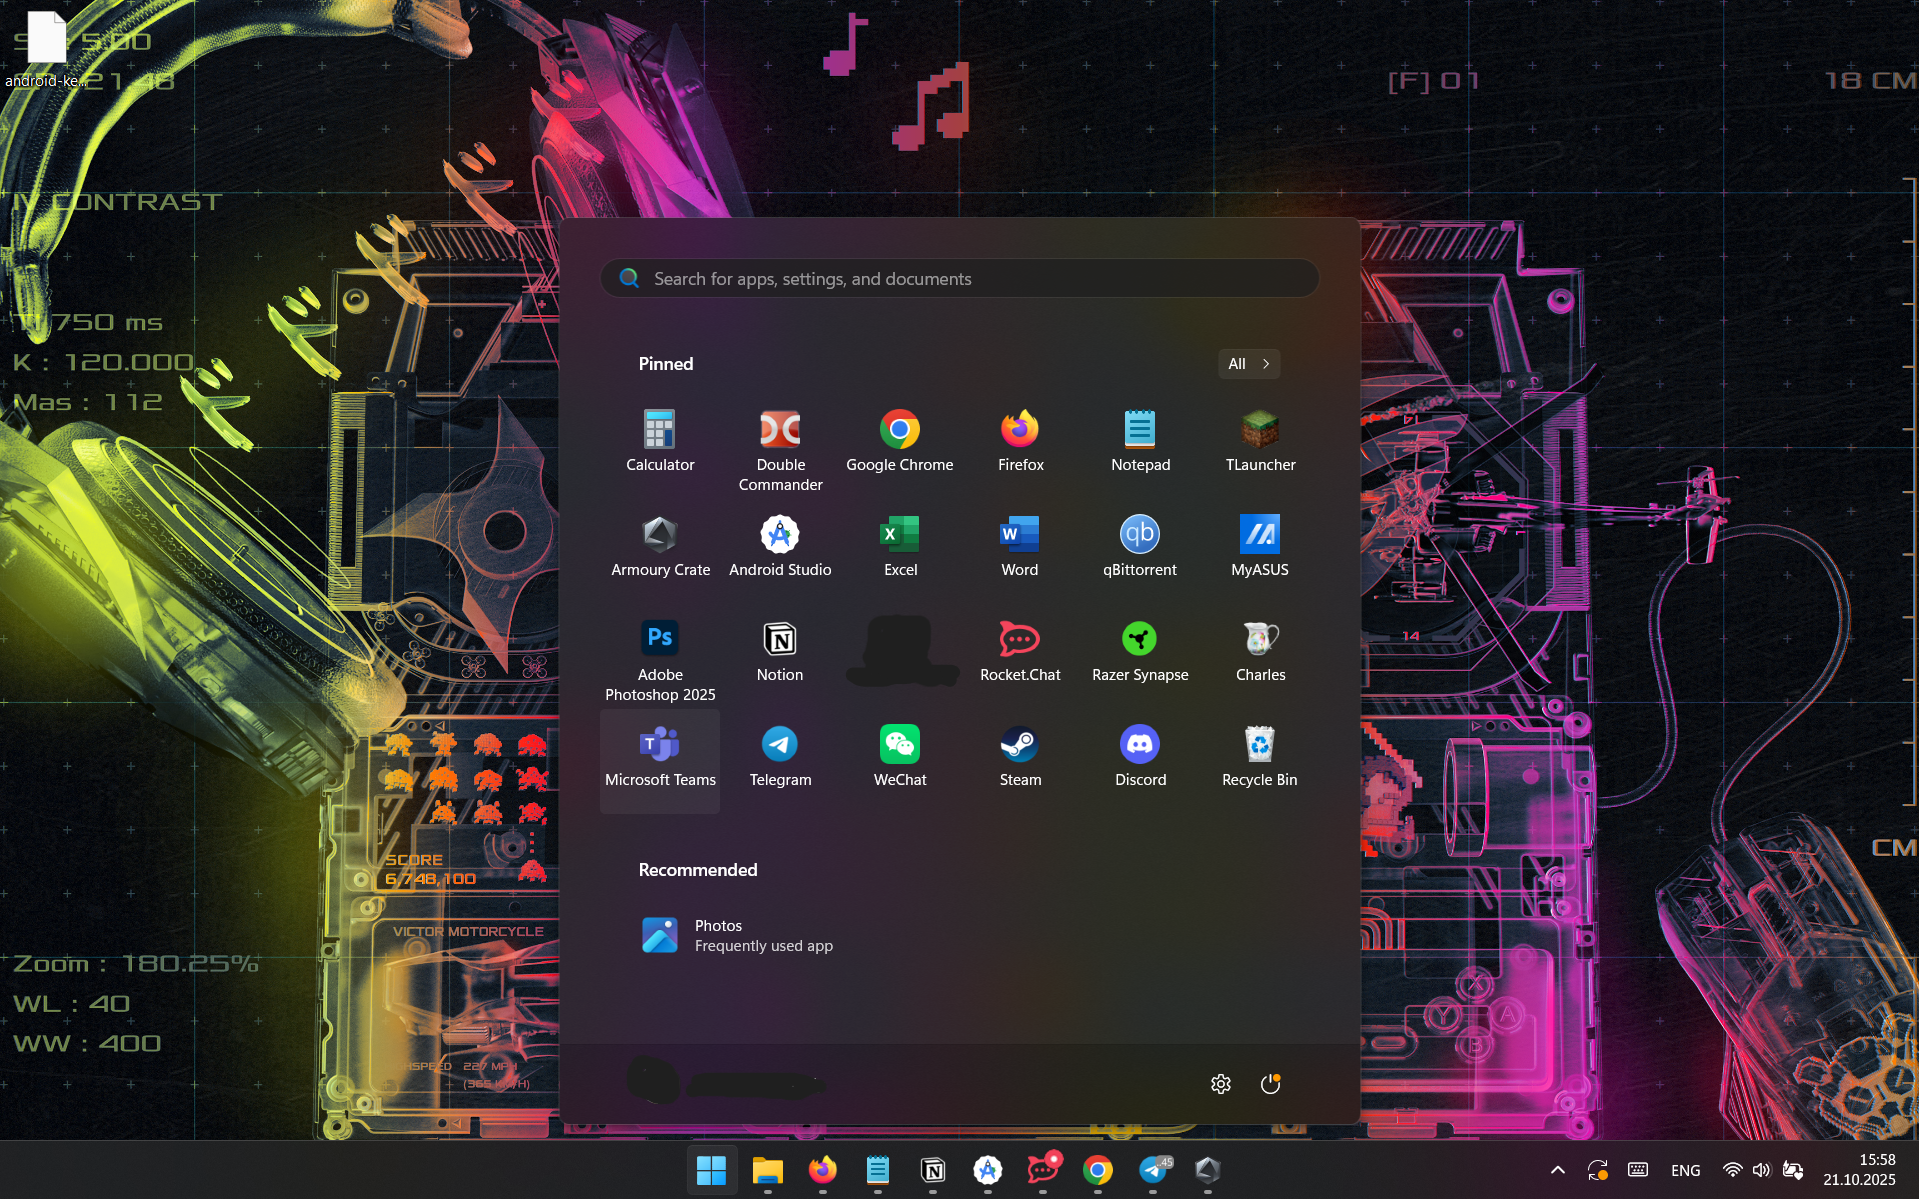Open the recommended Photos app
Image resolution: width=1919 pixels, height=1199 pixels.
pyautogui.click(x=740, y=935)
